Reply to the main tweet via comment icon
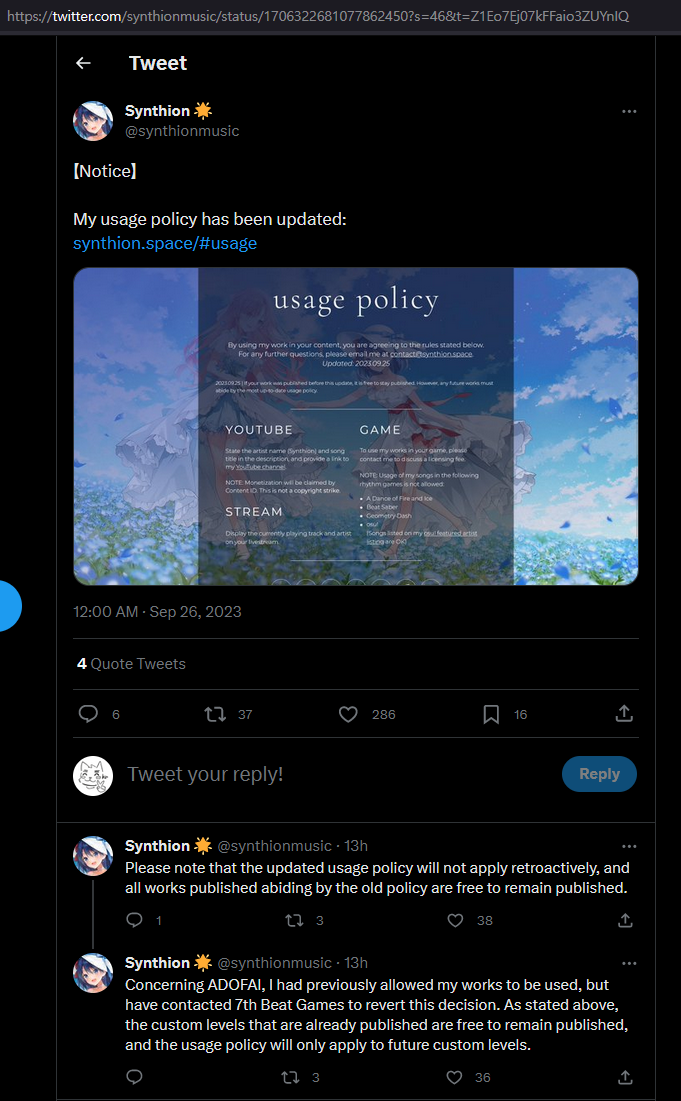The image size is (681, 1101). click(x=88, y=714)
